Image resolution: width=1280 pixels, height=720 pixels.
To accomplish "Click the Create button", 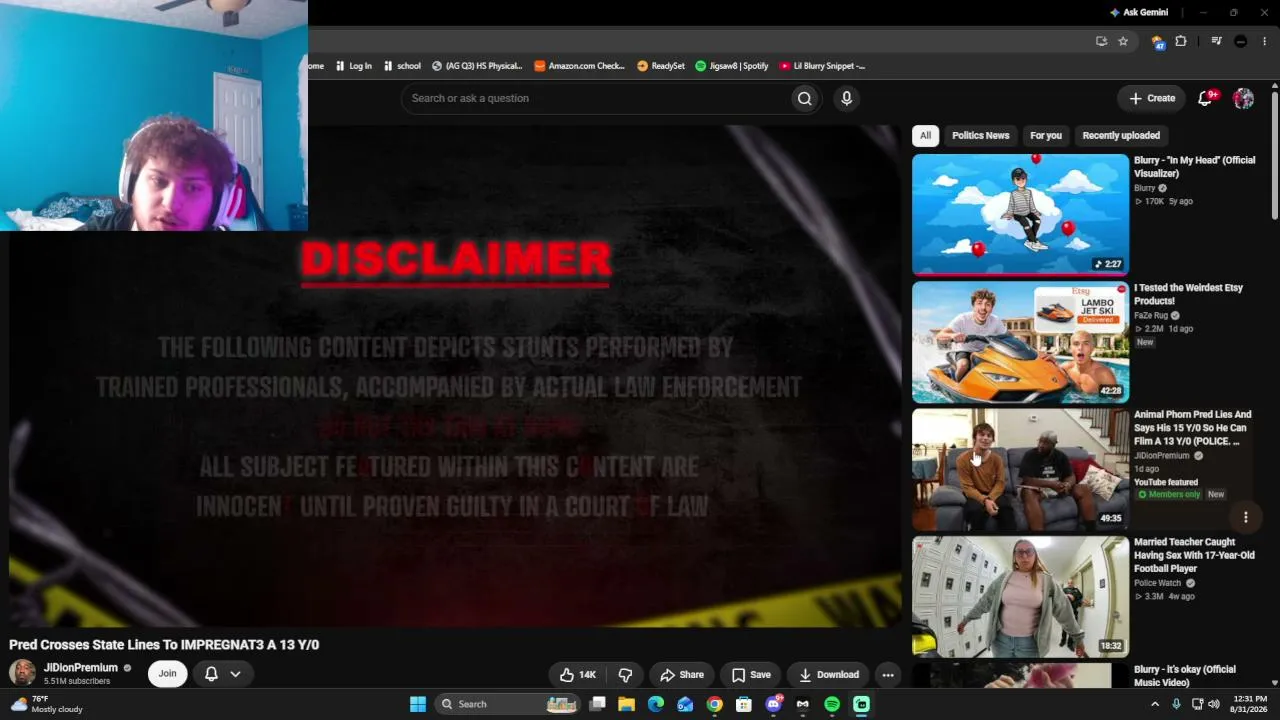I will pos(1151,98).
